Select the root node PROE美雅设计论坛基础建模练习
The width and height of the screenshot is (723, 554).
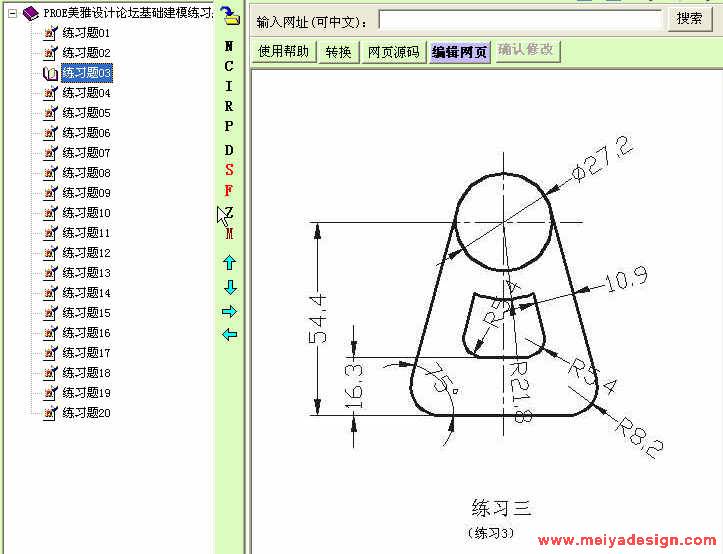click(x=129, y=13)
